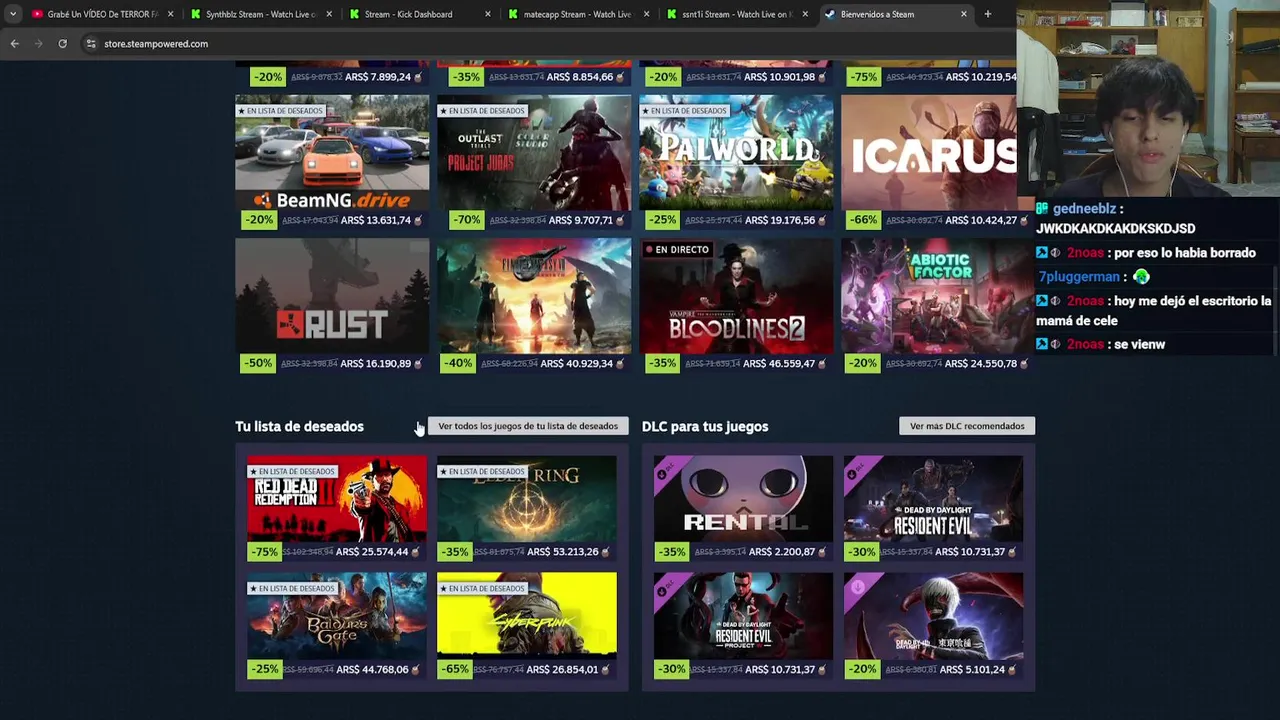Viewport: 1280px width, 720px height.
Task: Click the YouTube favicon on the first tab
Action: [37, 14]
